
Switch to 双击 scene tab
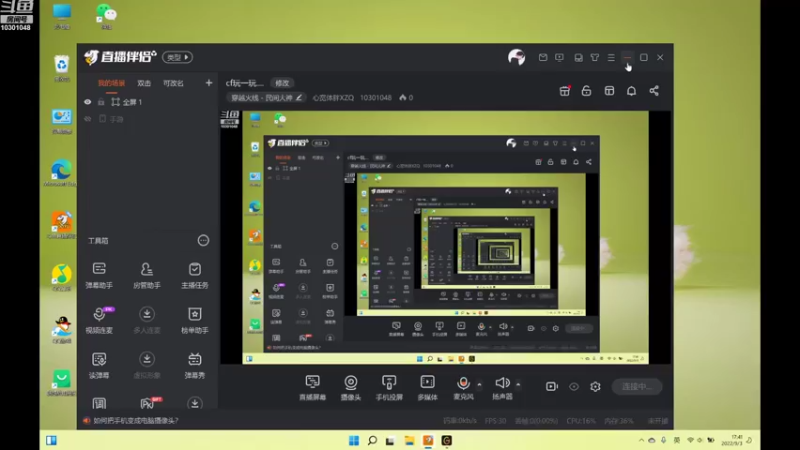coord(144,83)
